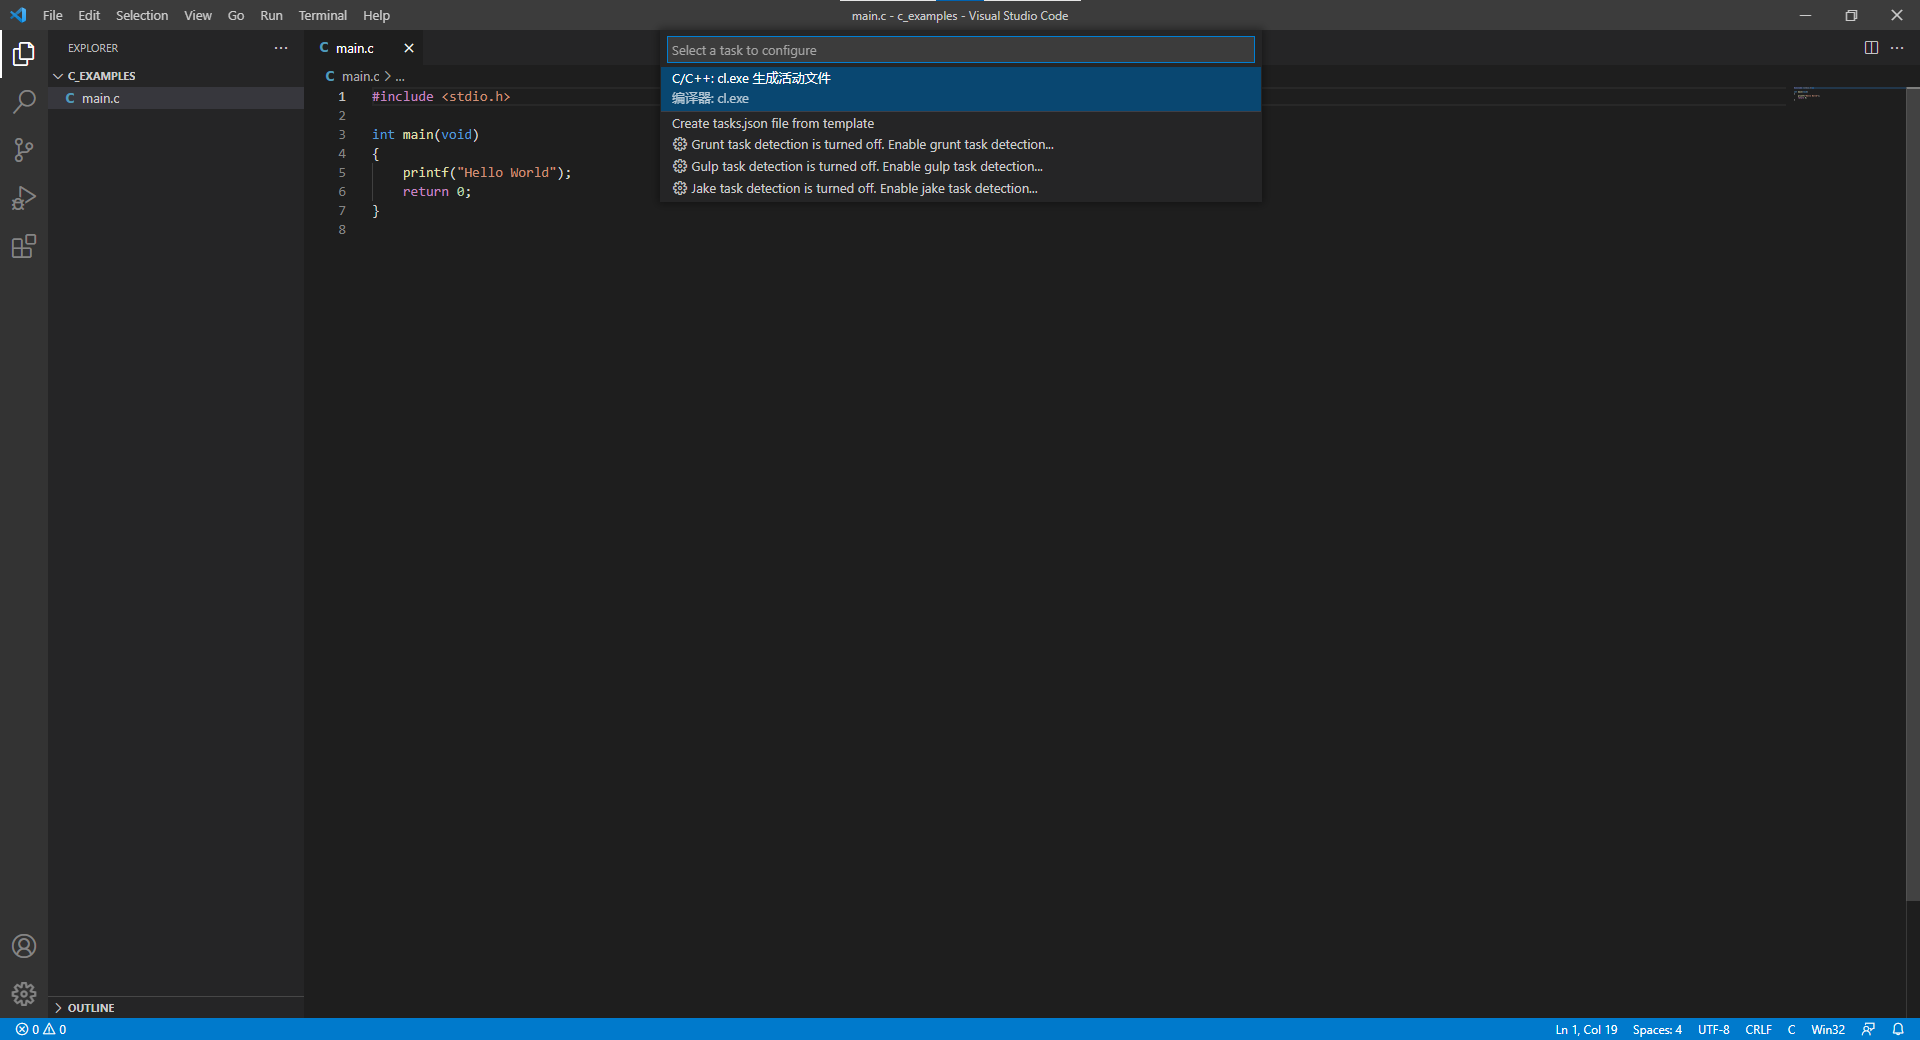Focus the Select a task to configure field
Image resolution: width=1920 pixels, height=1040 pixels.
tap(960, 50)
